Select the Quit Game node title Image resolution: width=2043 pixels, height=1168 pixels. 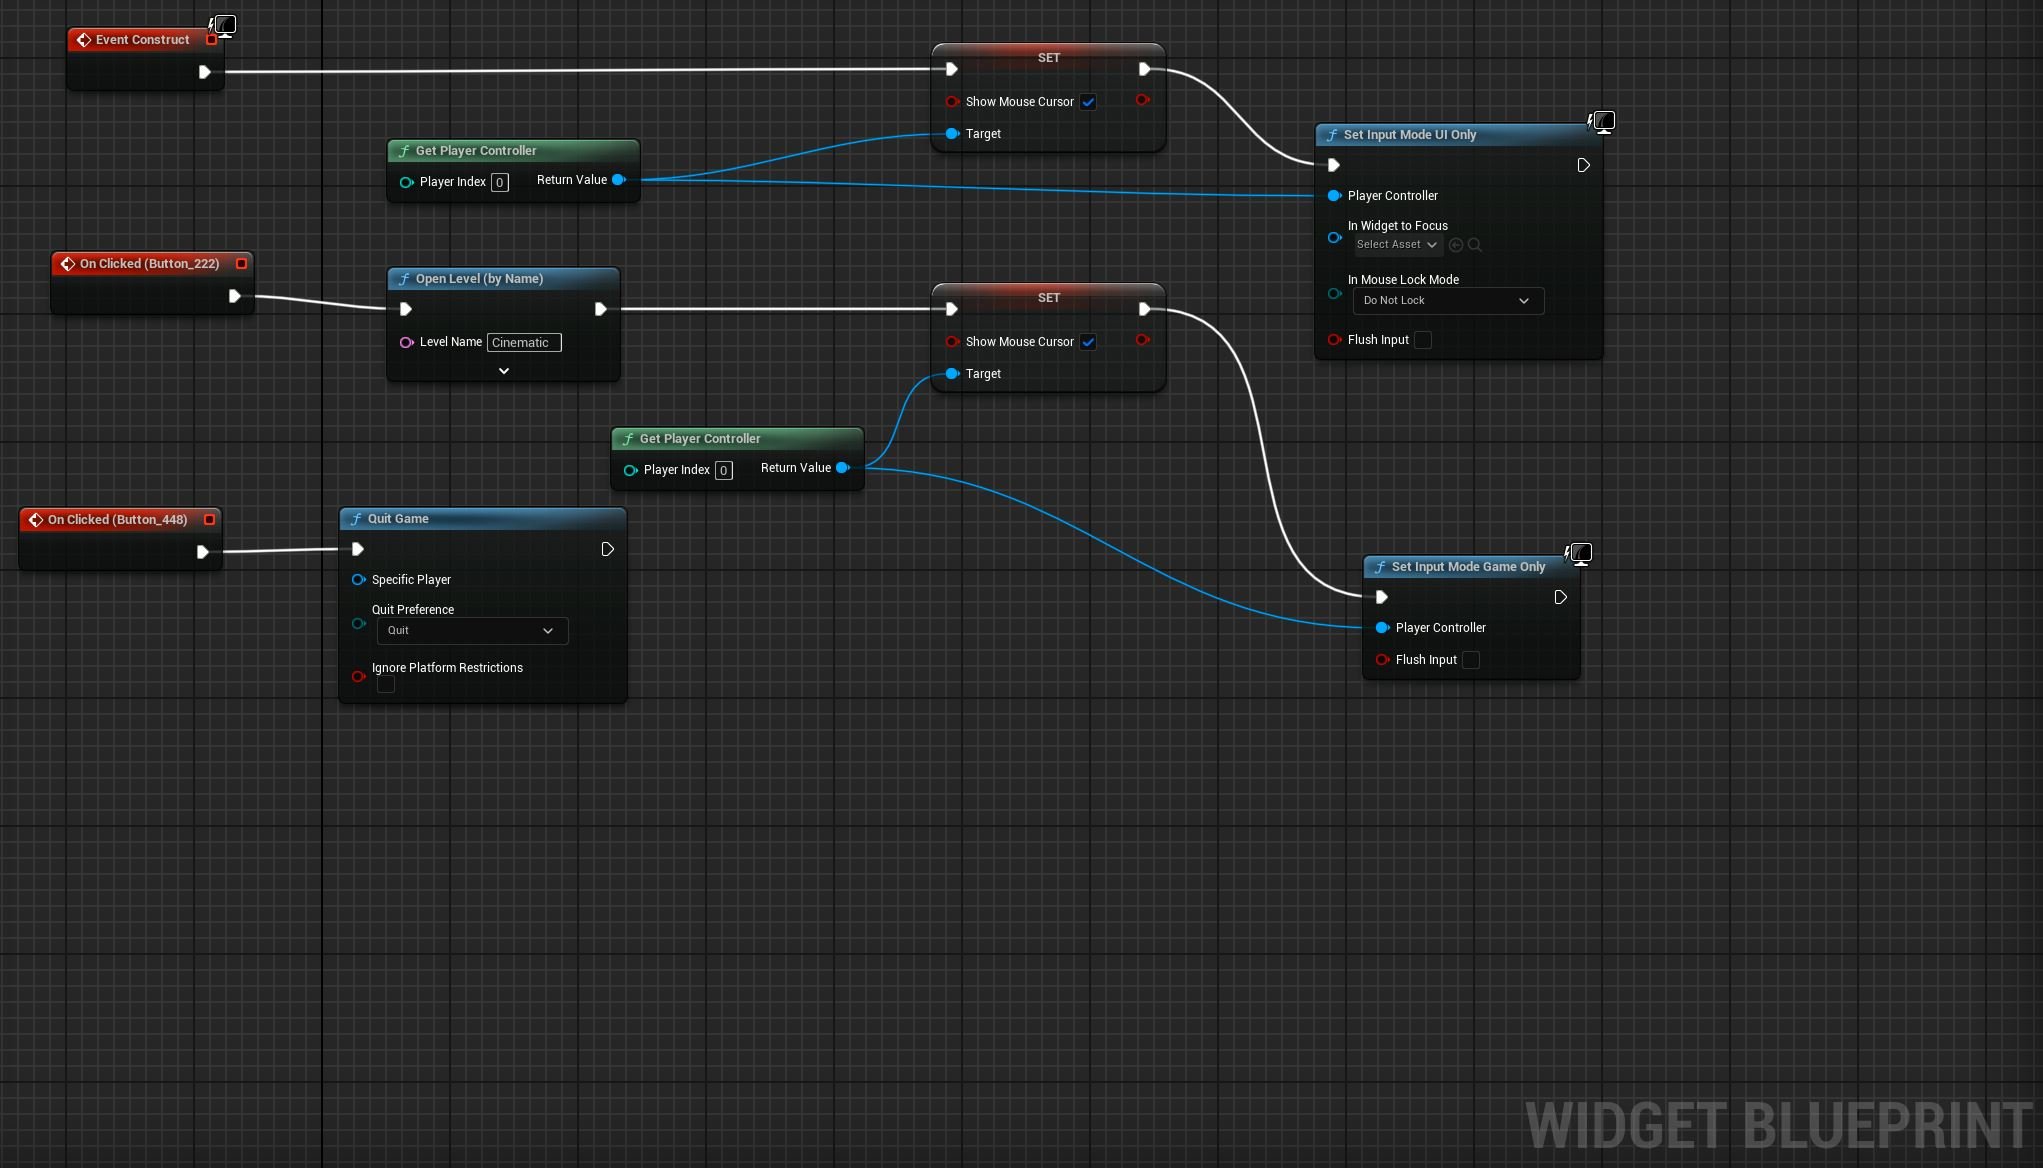click(398, 519)
